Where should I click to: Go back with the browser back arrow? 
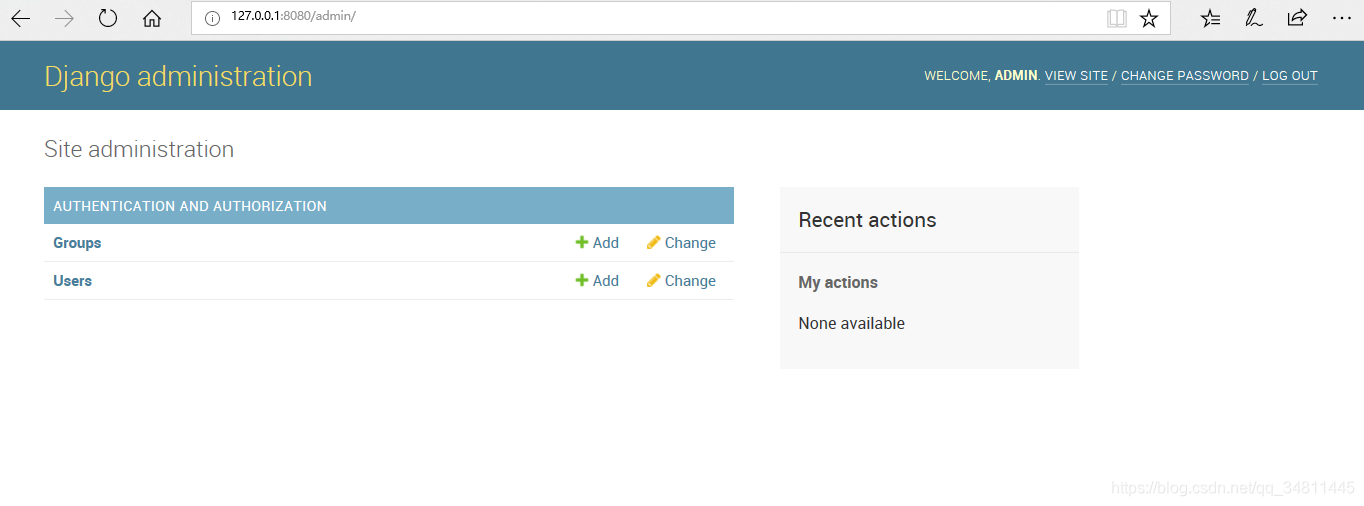pyautogui.click(x=20, y=18)
